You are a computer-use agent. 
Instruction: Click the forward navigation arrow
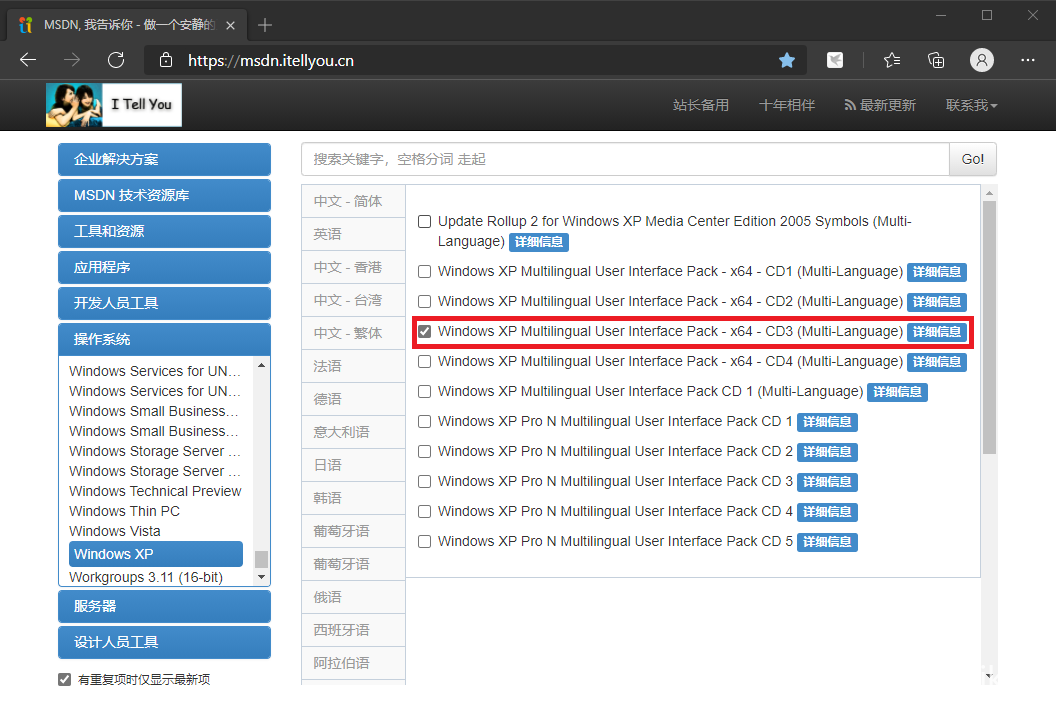coord(71,60)
